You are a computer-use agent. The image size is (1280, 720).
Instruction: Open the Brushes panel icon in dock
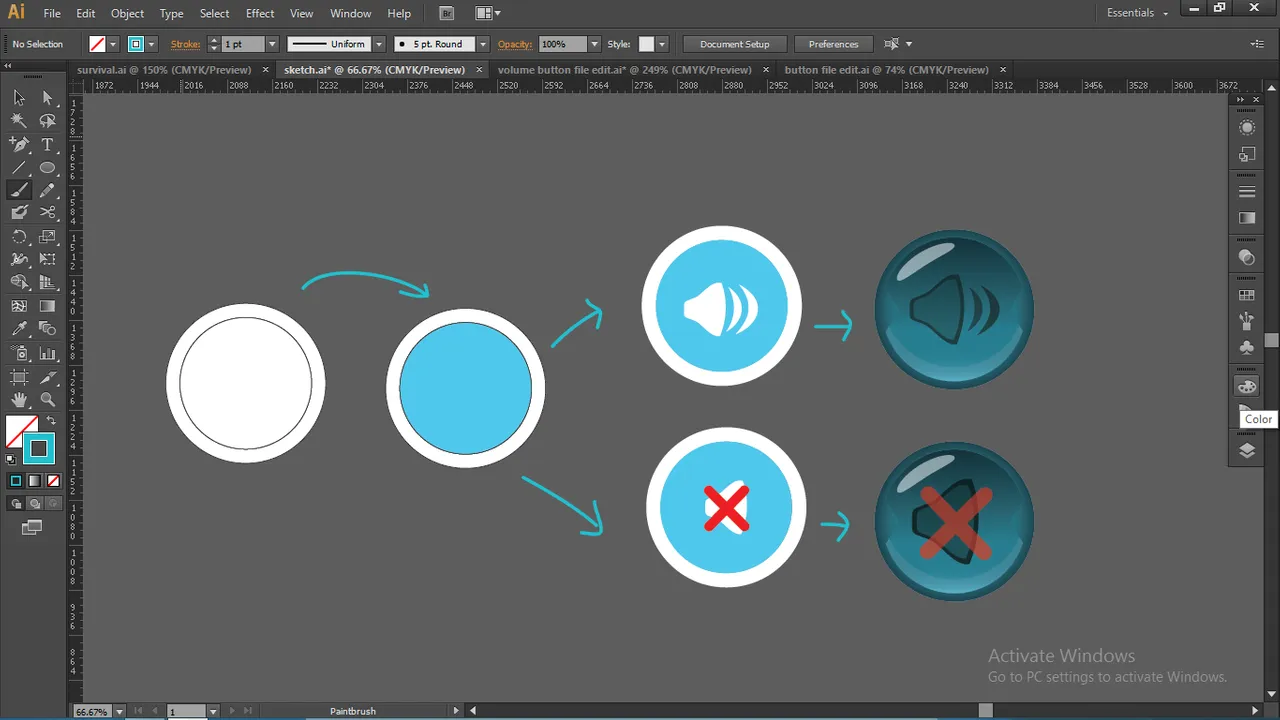pos(1247,321)
